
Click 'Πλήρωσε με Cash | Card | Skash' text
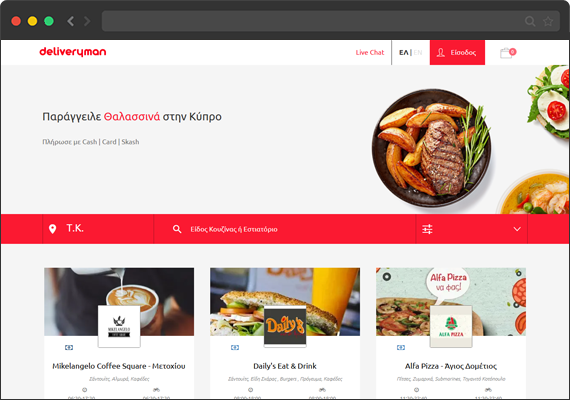point(91,142)
